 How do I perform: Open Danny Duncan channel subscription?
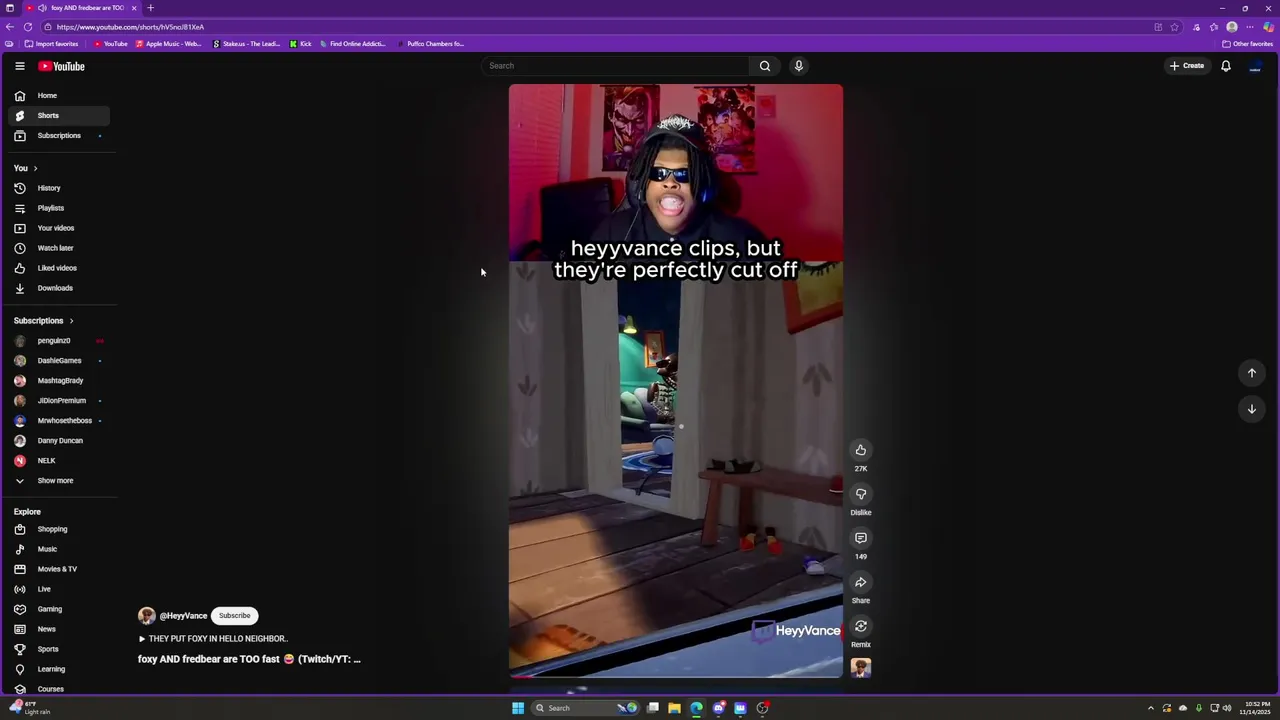pyautogui.click(x=60, y=441)
